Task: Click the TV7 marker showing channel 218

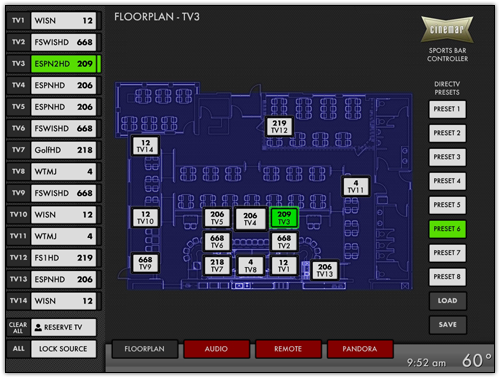Action: (217, 265)
